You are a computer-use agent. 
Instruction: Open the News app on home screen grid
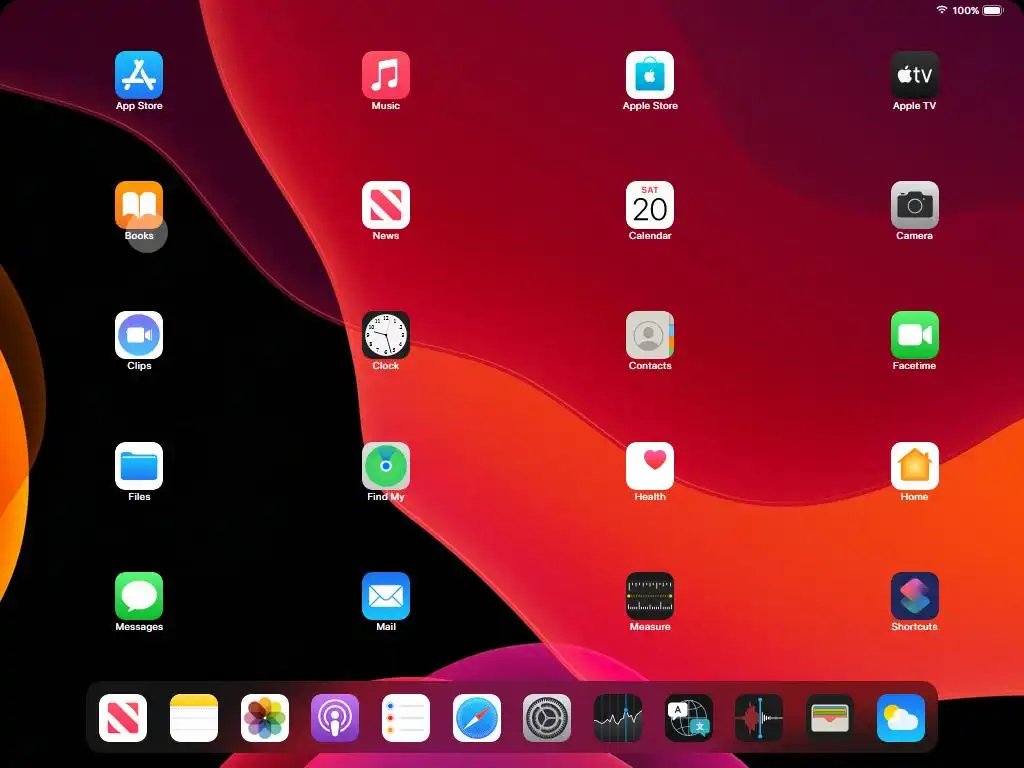tap(386, 205)
